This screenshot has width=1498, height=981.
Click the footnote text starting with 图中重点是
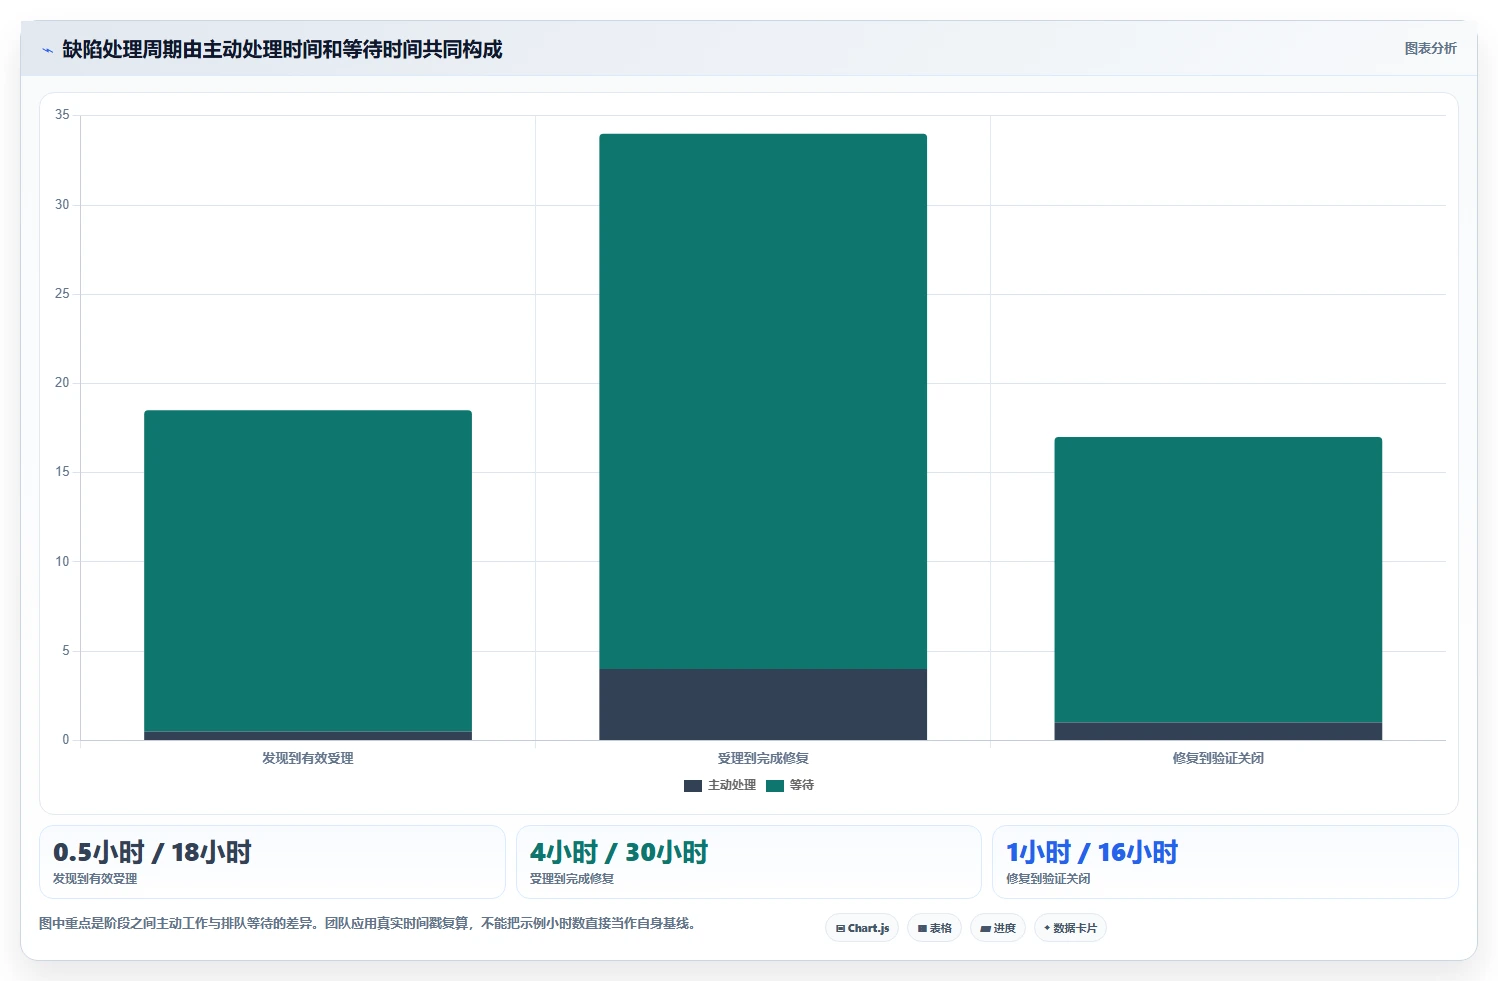pyautogui.click(x=367, y=923)
